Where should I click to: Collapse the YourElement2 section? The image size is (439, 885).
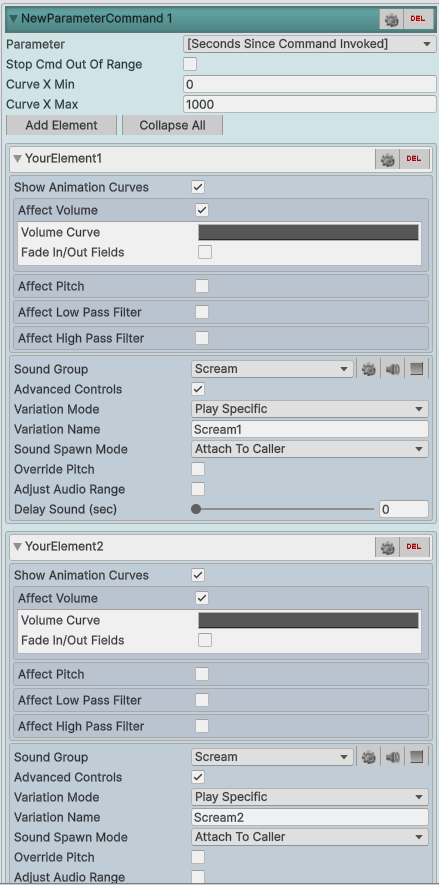17,547
